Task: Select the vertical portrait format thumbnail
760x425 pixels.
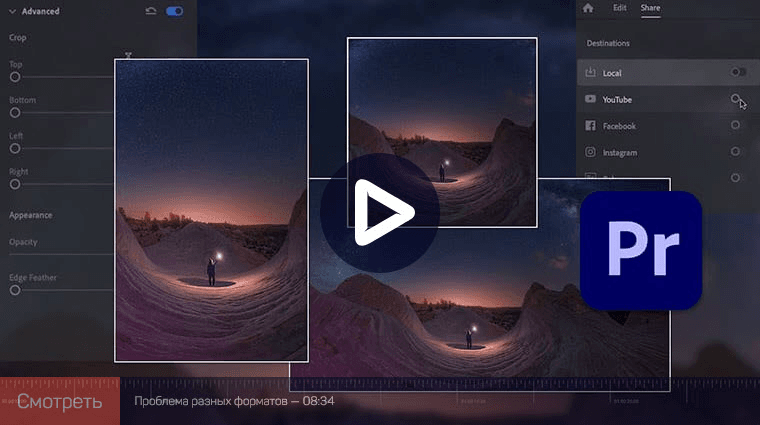Action: point(211,210)
